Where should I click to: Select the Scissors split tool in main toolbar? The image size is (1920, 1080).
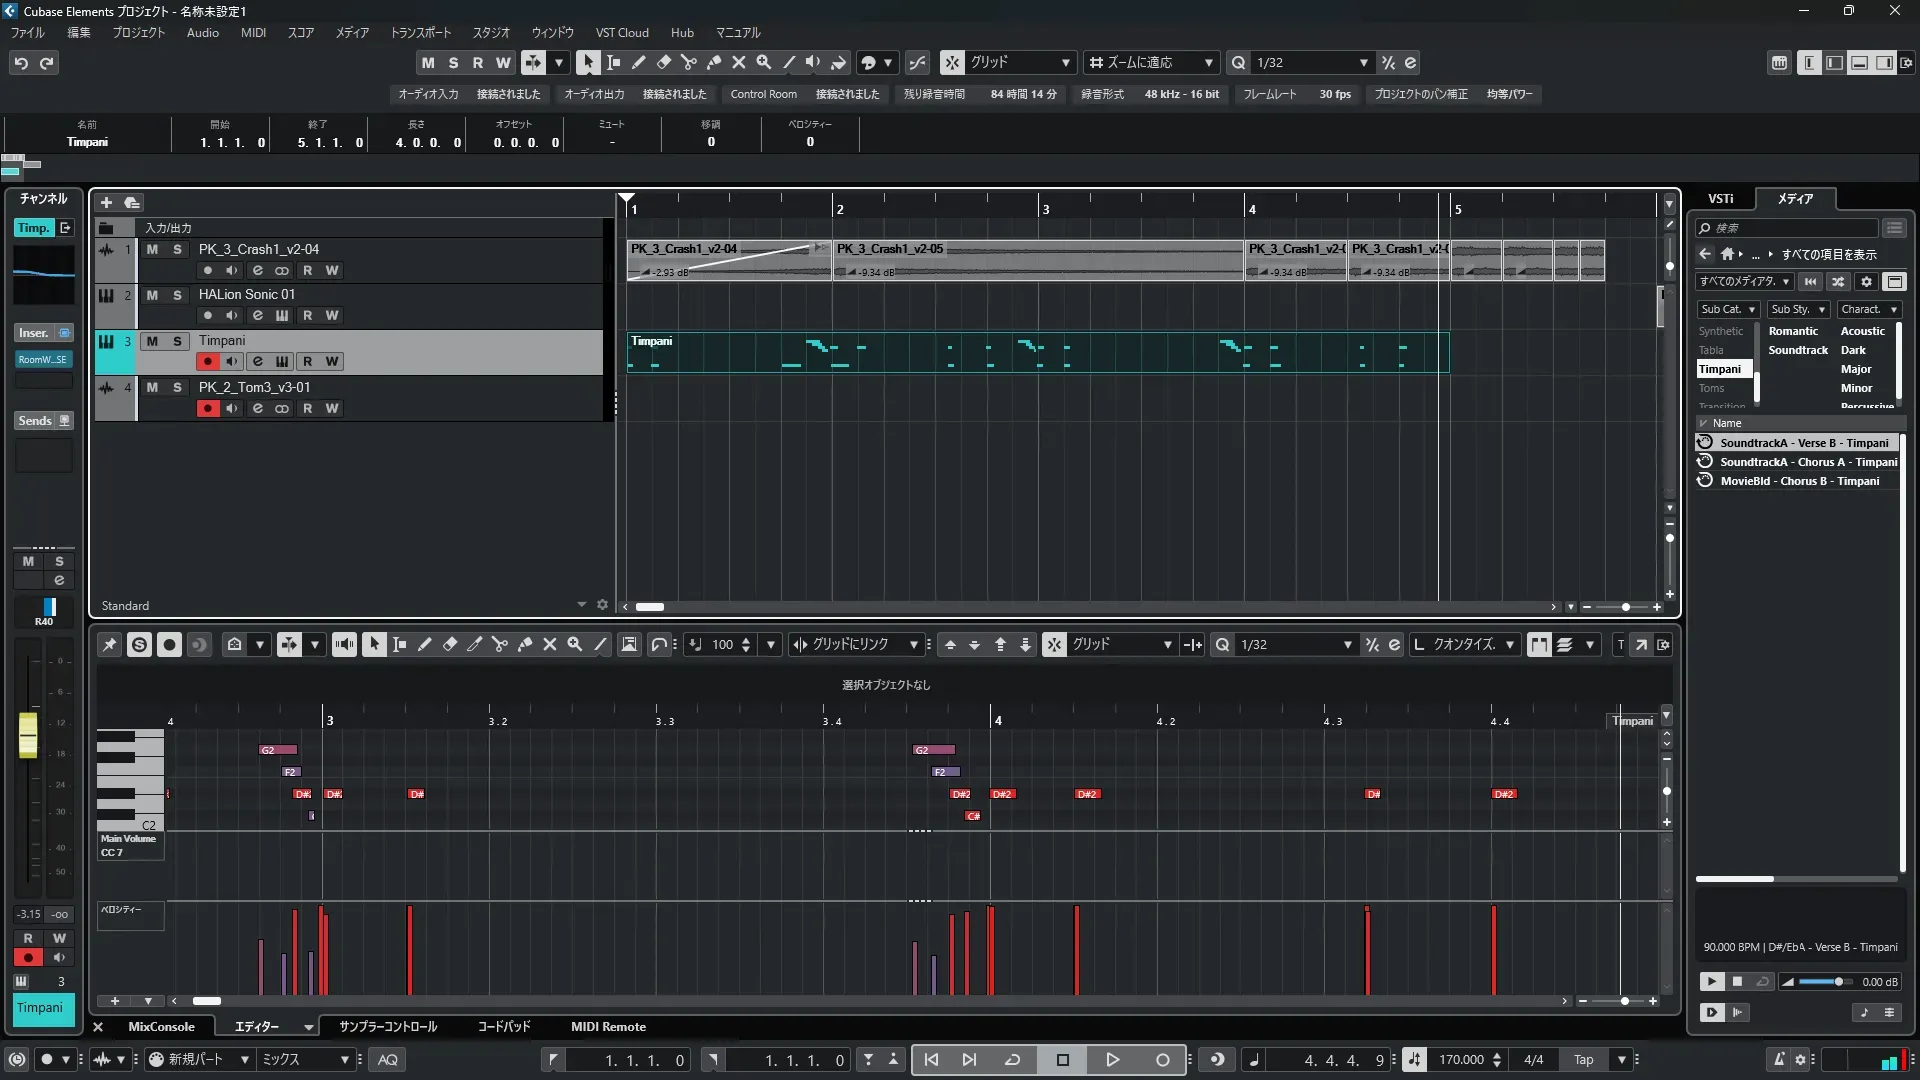pyautogui.click(x=689, y=62)
